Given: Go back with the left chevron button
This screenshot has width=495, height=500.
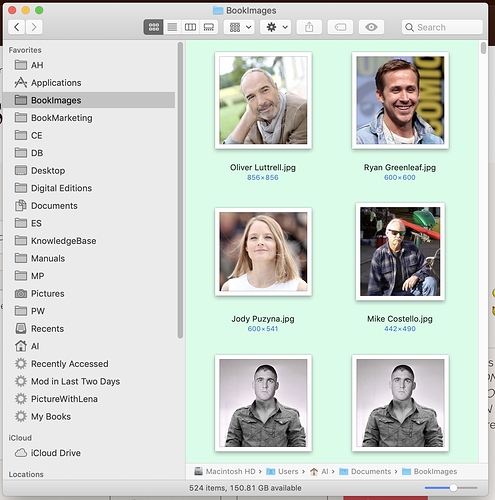Looking at the screenshot, I should click(17, 27).
